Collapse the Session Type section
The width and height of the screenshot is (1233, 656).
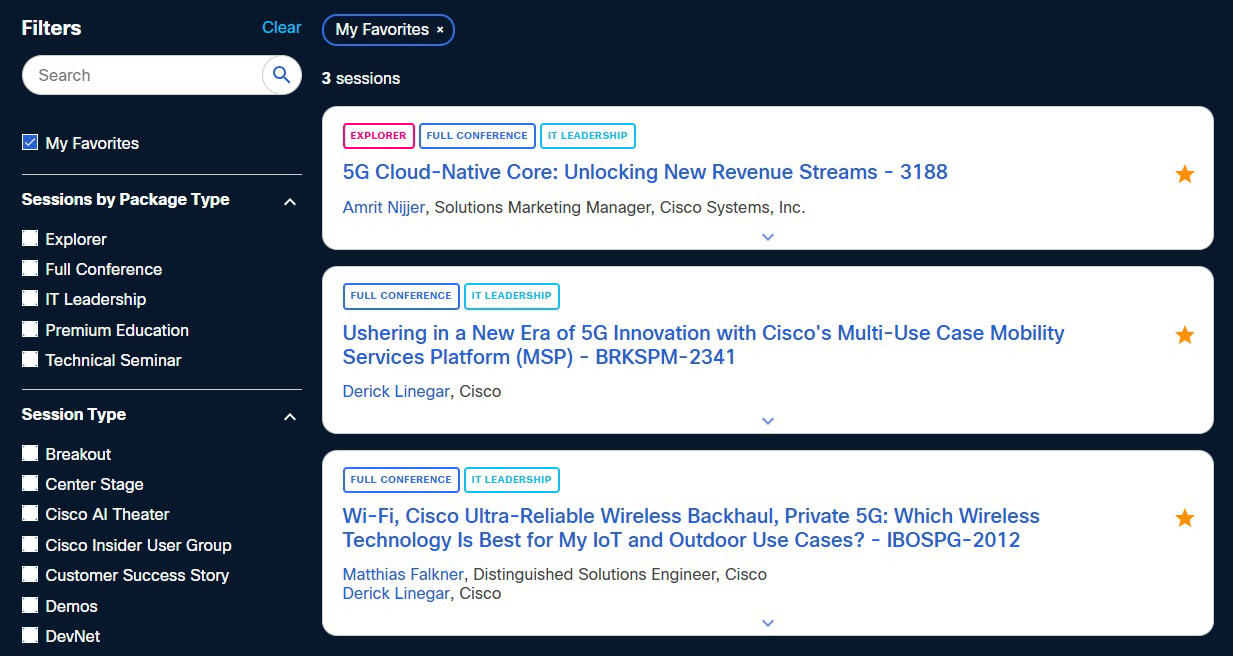(290, 417)
